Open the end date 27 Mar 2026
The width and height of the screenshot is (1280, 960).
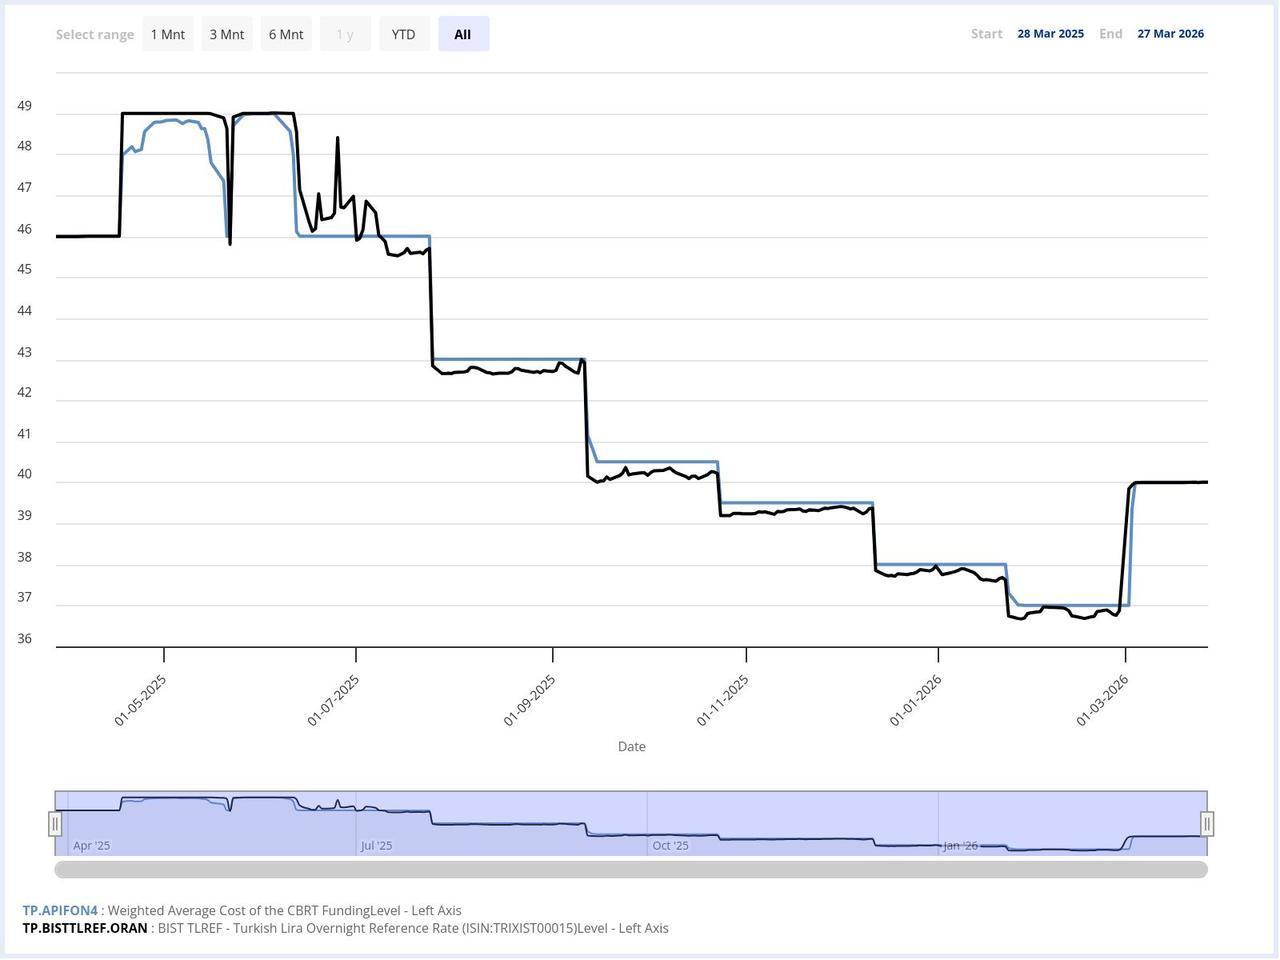click(x=1170, y=33)
